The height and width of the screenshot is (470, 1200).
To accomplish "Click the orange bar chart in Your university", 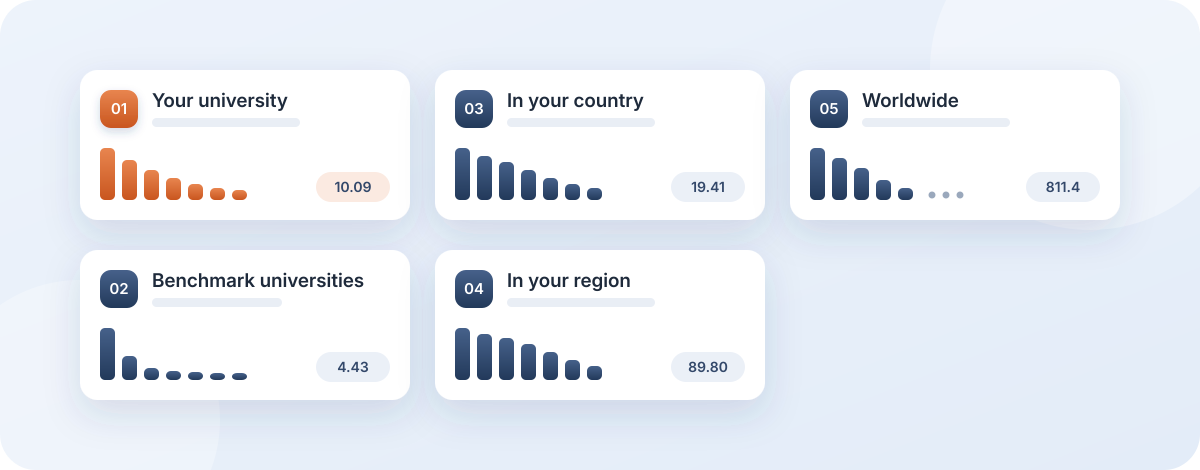I will pyautogui.click(x=173, y=174).
